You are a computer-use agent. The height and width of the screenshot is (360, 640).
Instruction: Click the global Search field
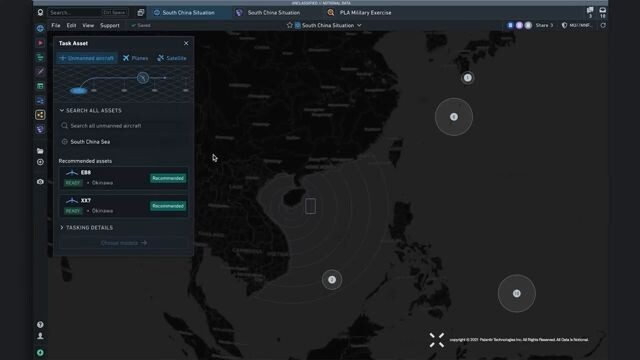click(88, 13)
